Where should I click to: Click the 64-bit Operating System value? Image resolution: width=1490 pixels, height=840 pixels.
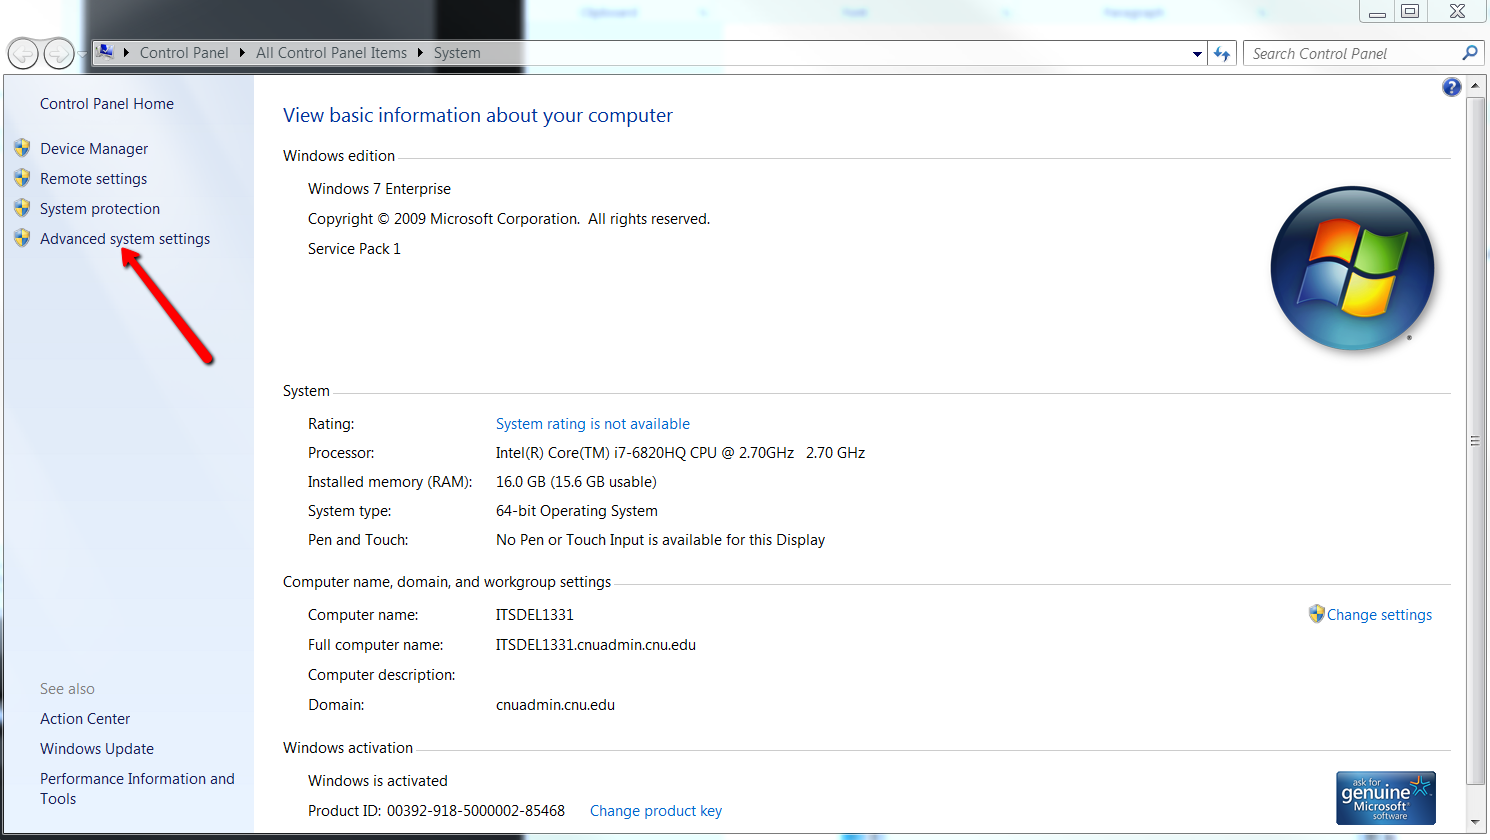pos(577,511)
